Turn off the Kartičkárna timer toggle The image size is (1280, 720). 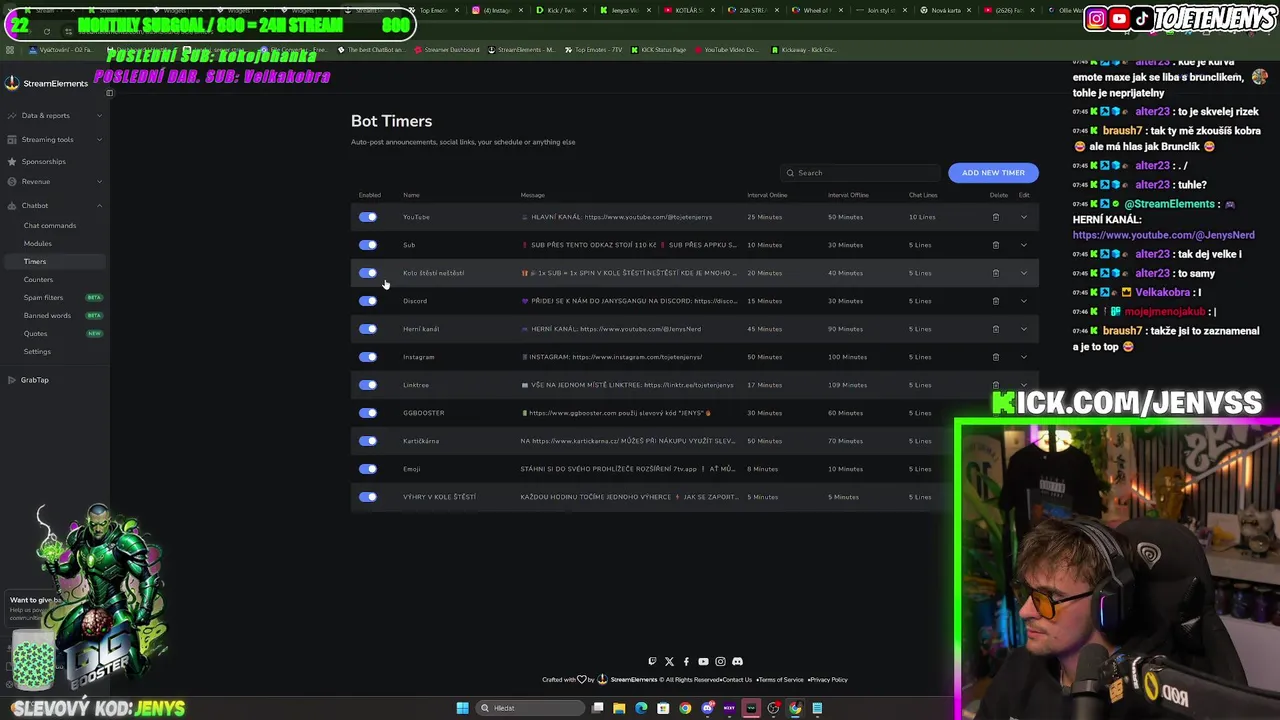point(368,441)
